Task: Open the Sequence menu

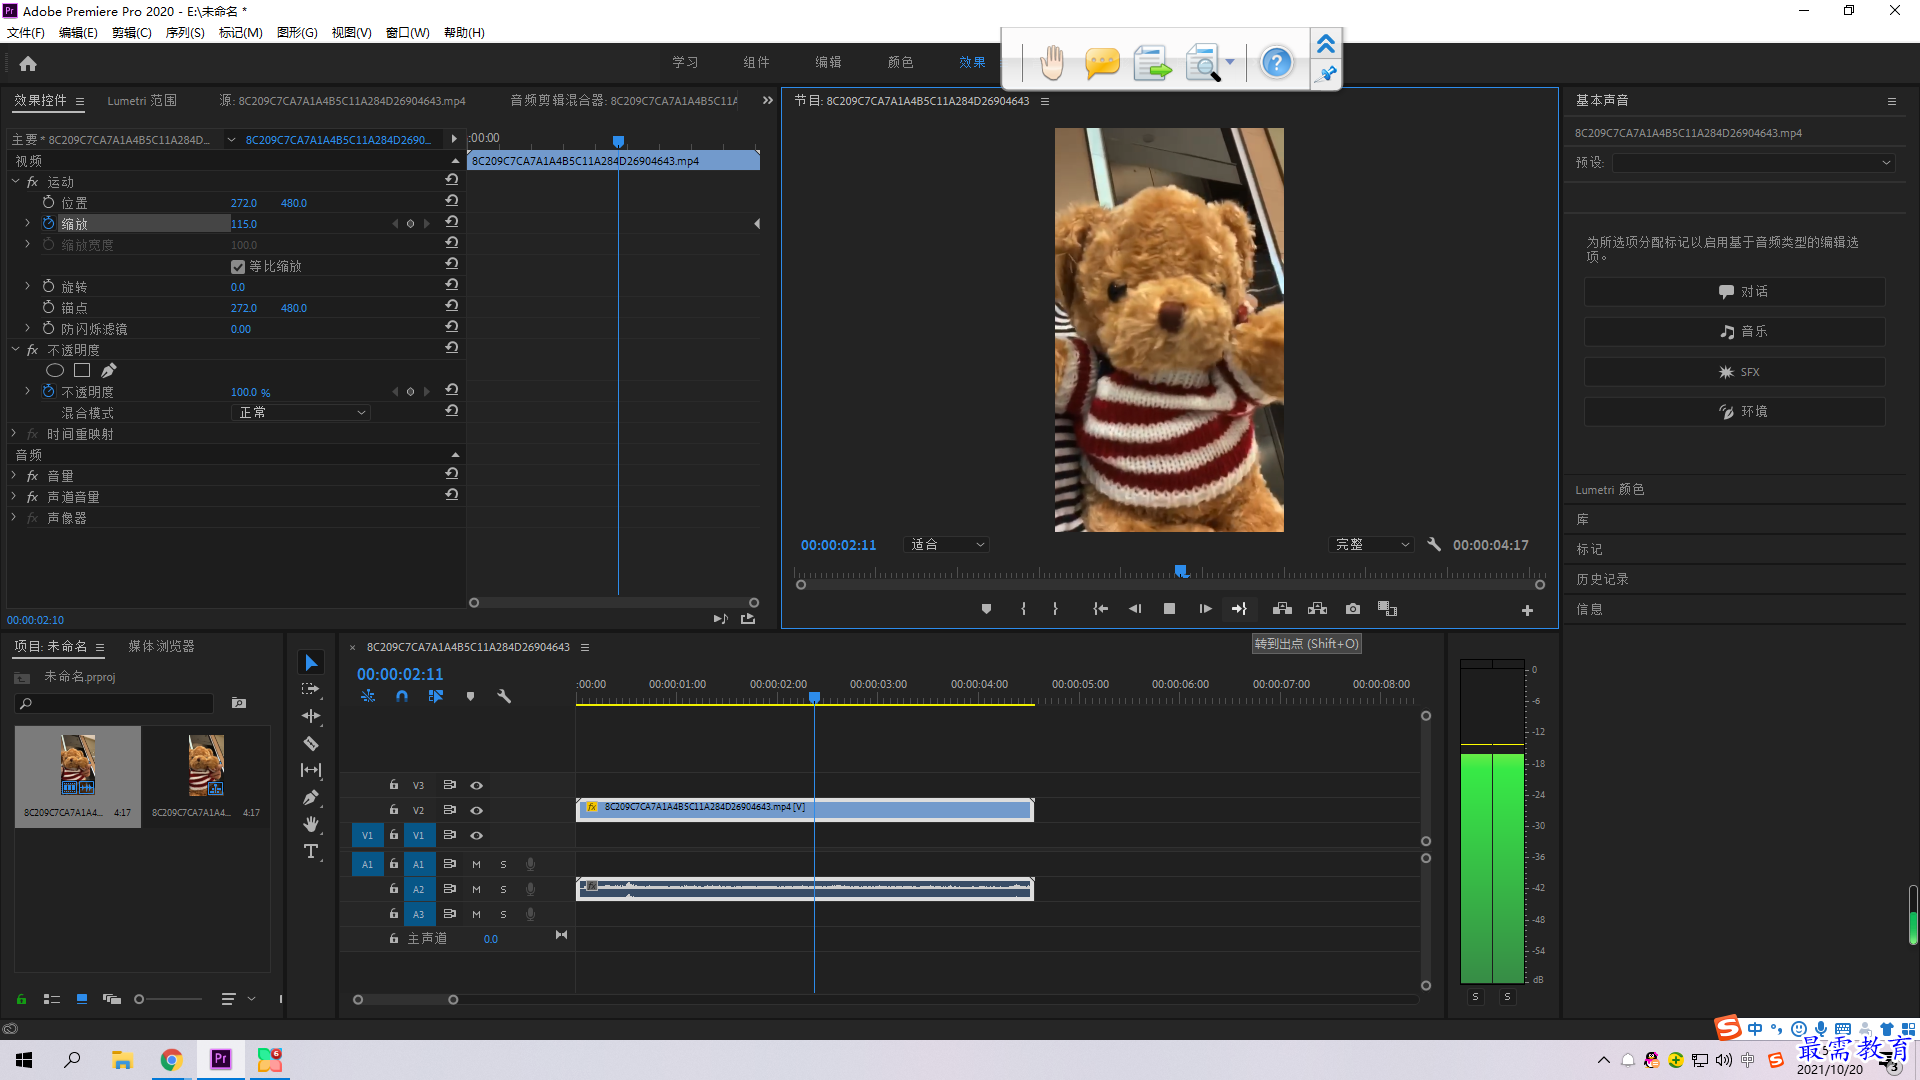Action: 185,33
